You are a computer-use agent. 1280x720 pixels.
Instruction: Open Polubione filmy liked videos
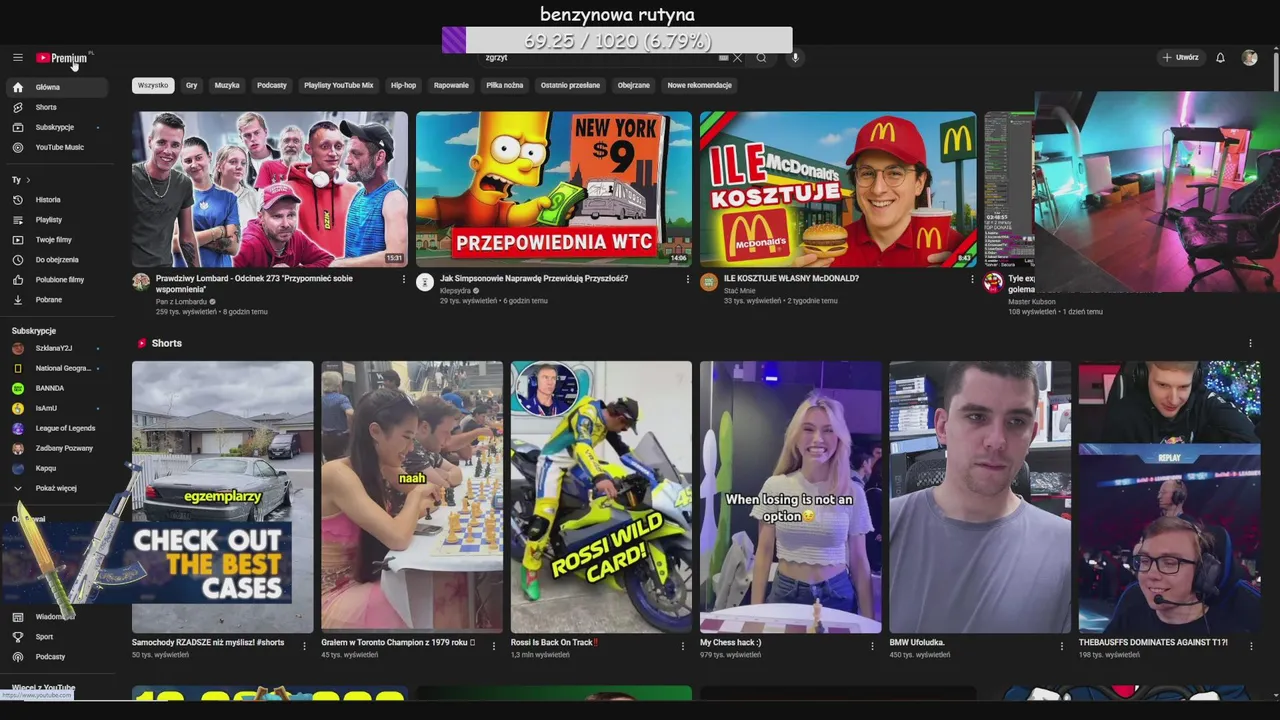click(x=57, y=280)
